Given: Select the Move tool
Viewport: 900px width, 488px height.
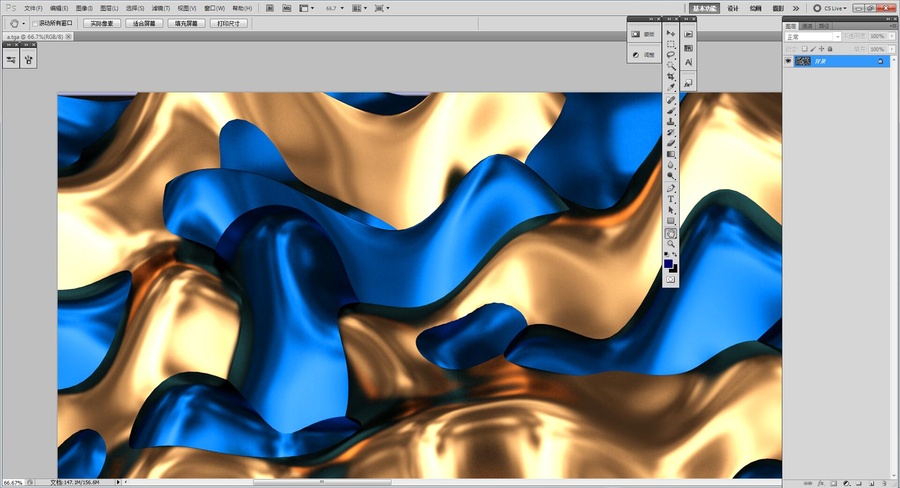Looking at the screenshot, I should [670, 33].
